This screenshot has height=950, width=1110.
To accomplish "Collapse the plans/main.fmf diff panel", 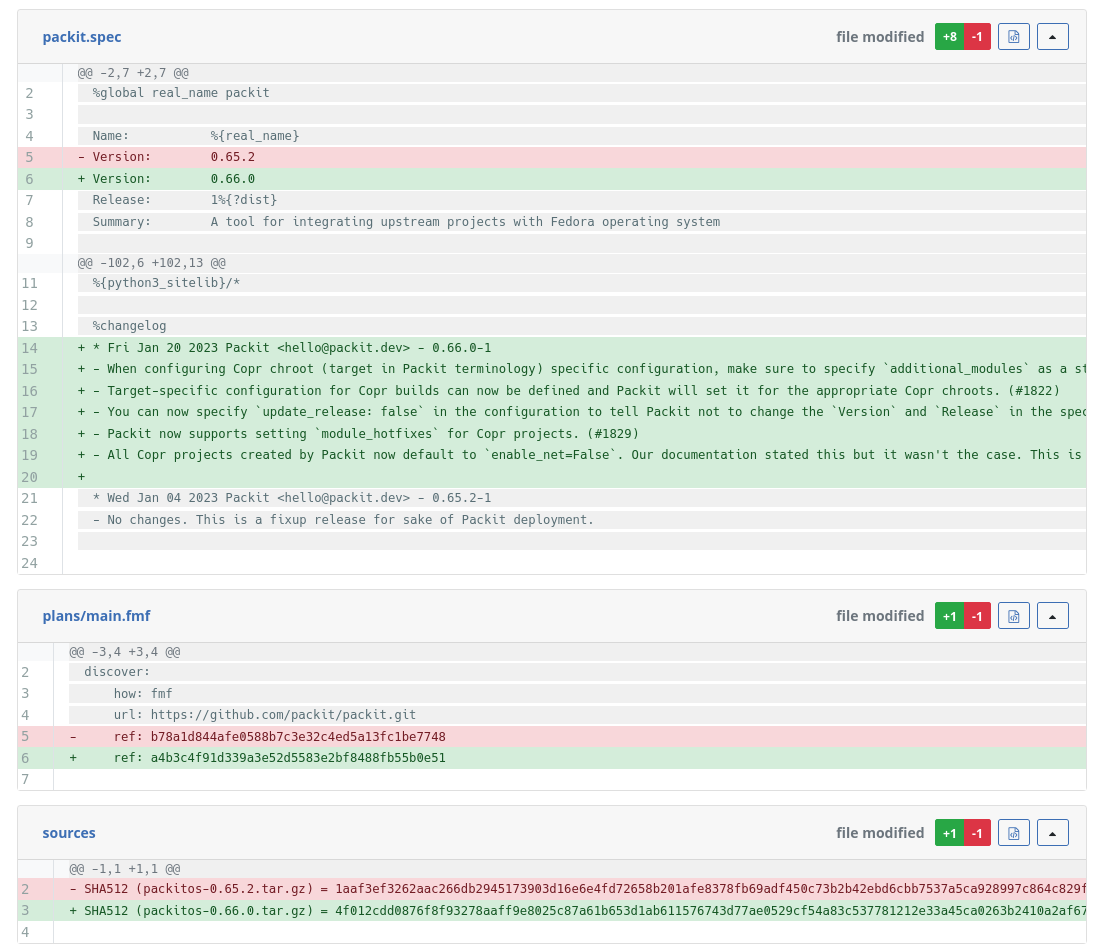I will pos(1052,616).
